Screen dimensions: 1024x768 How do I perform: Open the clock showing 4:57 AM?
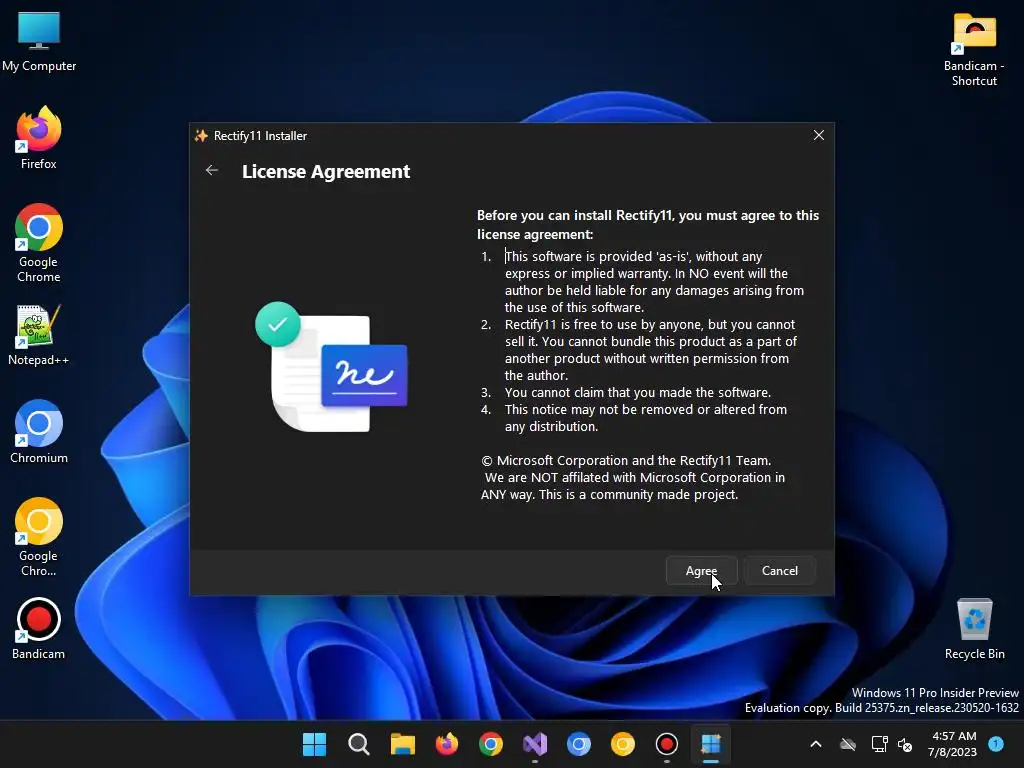tap(952, 744)
